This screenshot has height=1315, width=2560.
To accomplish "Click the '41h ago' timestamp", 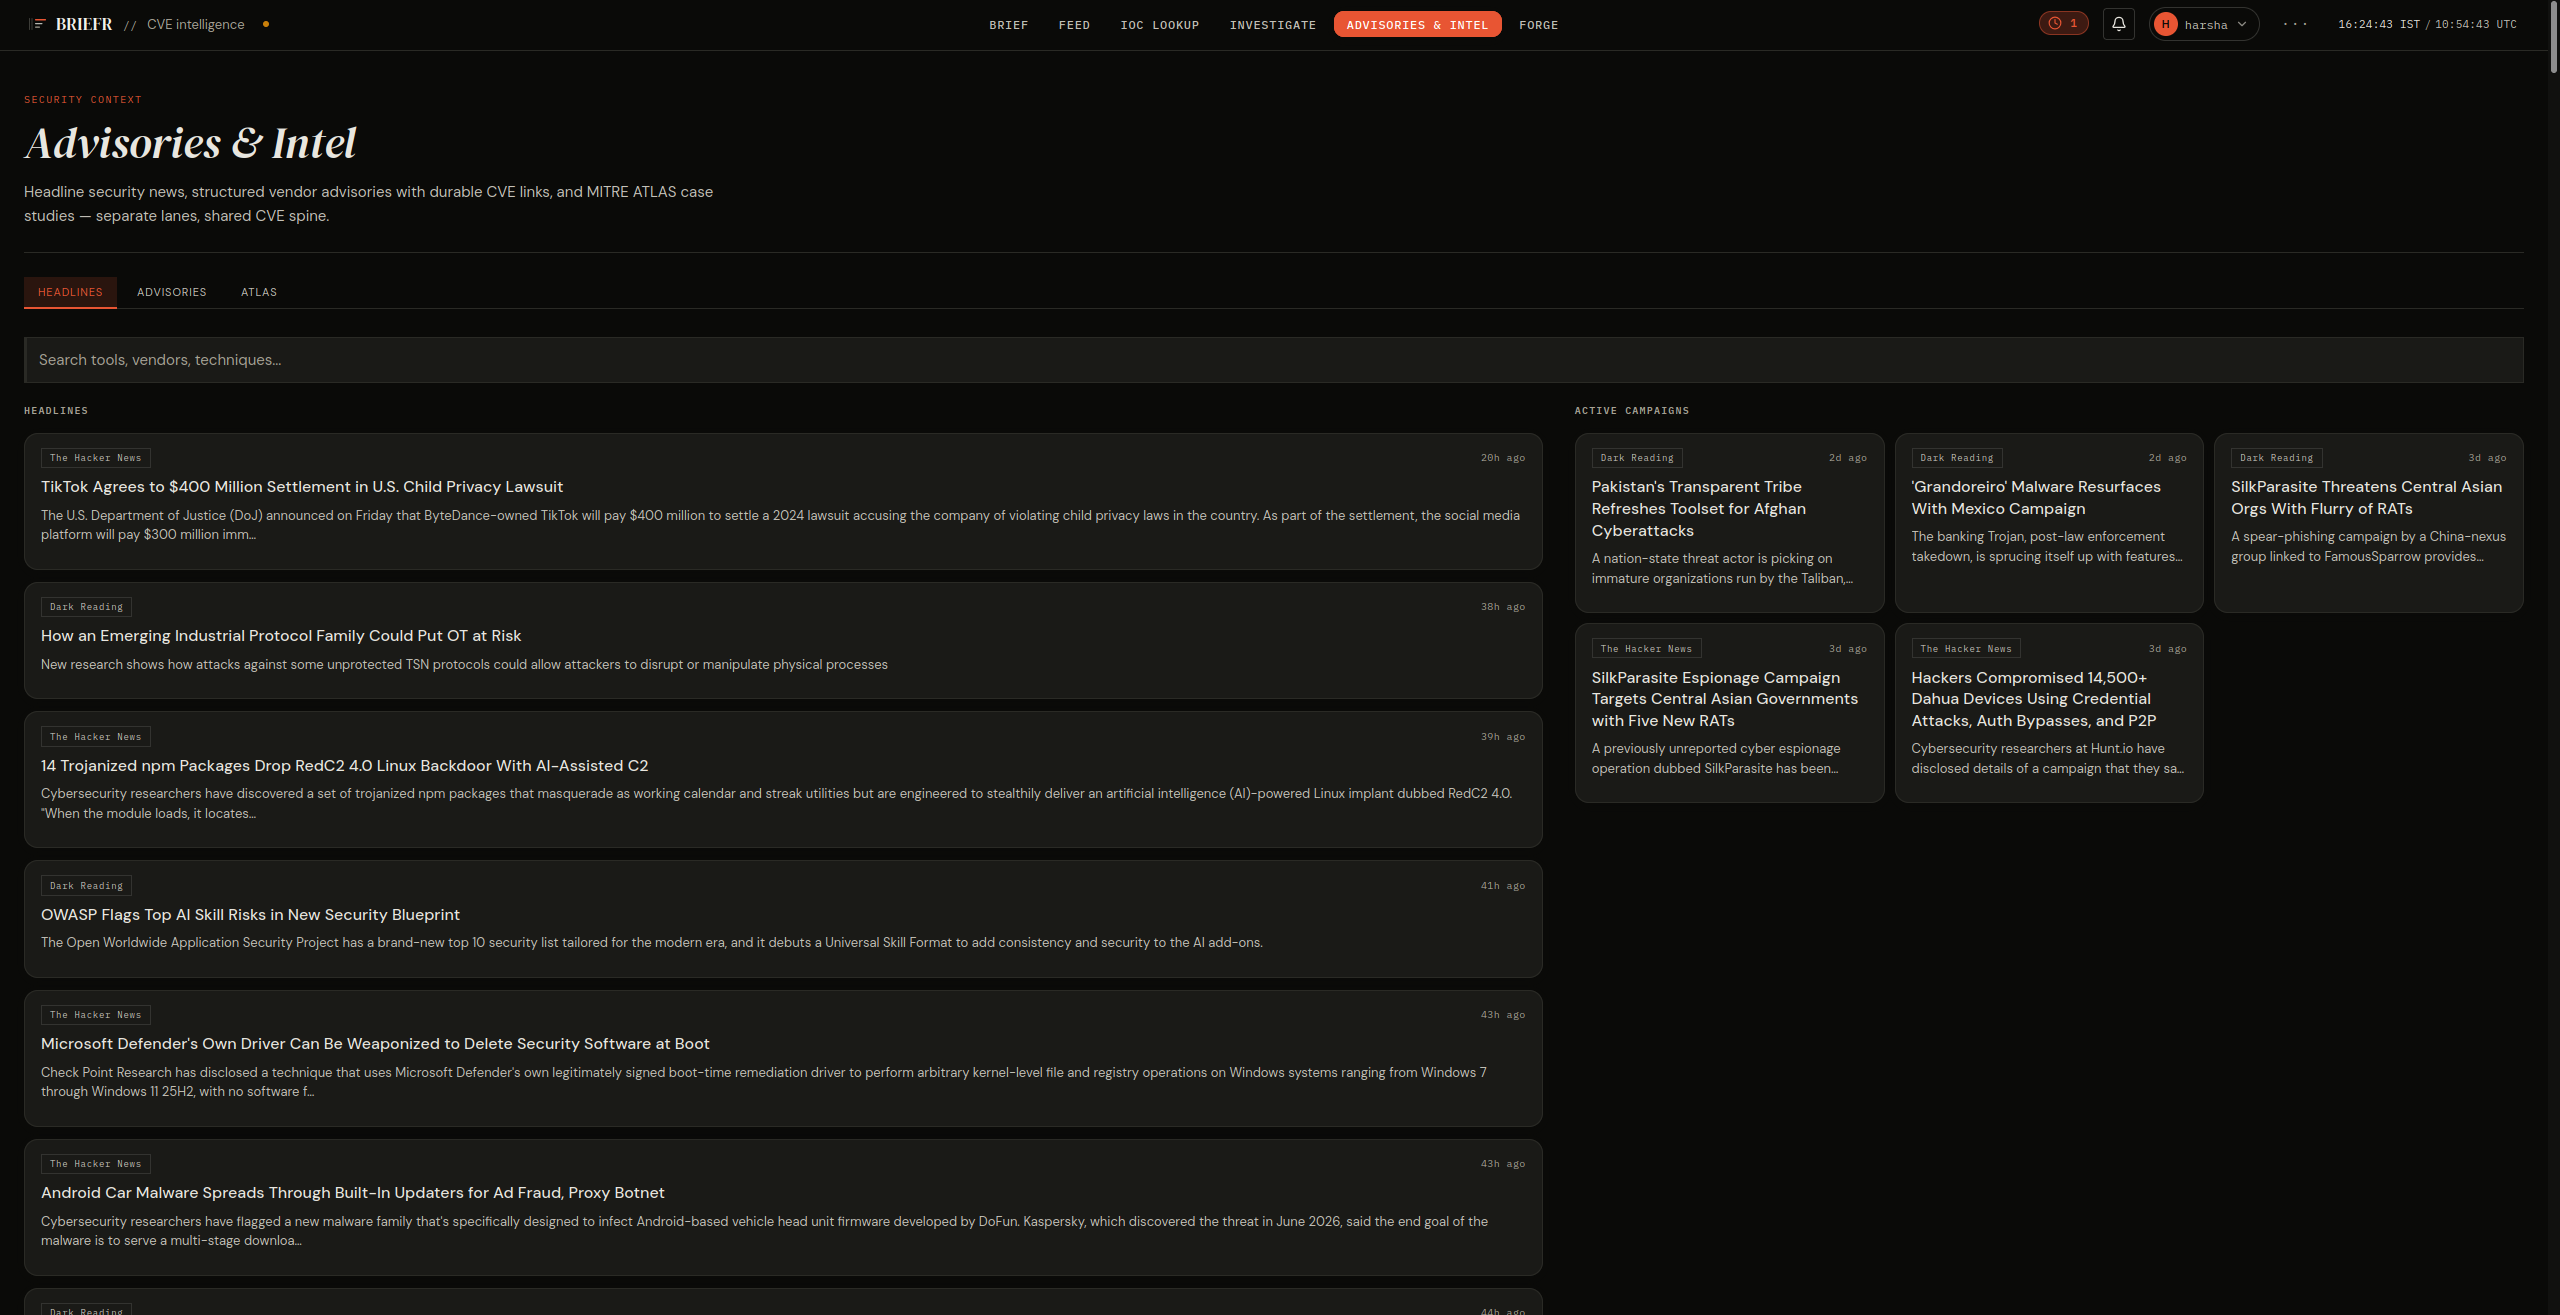I will [x=1503, y=886].
